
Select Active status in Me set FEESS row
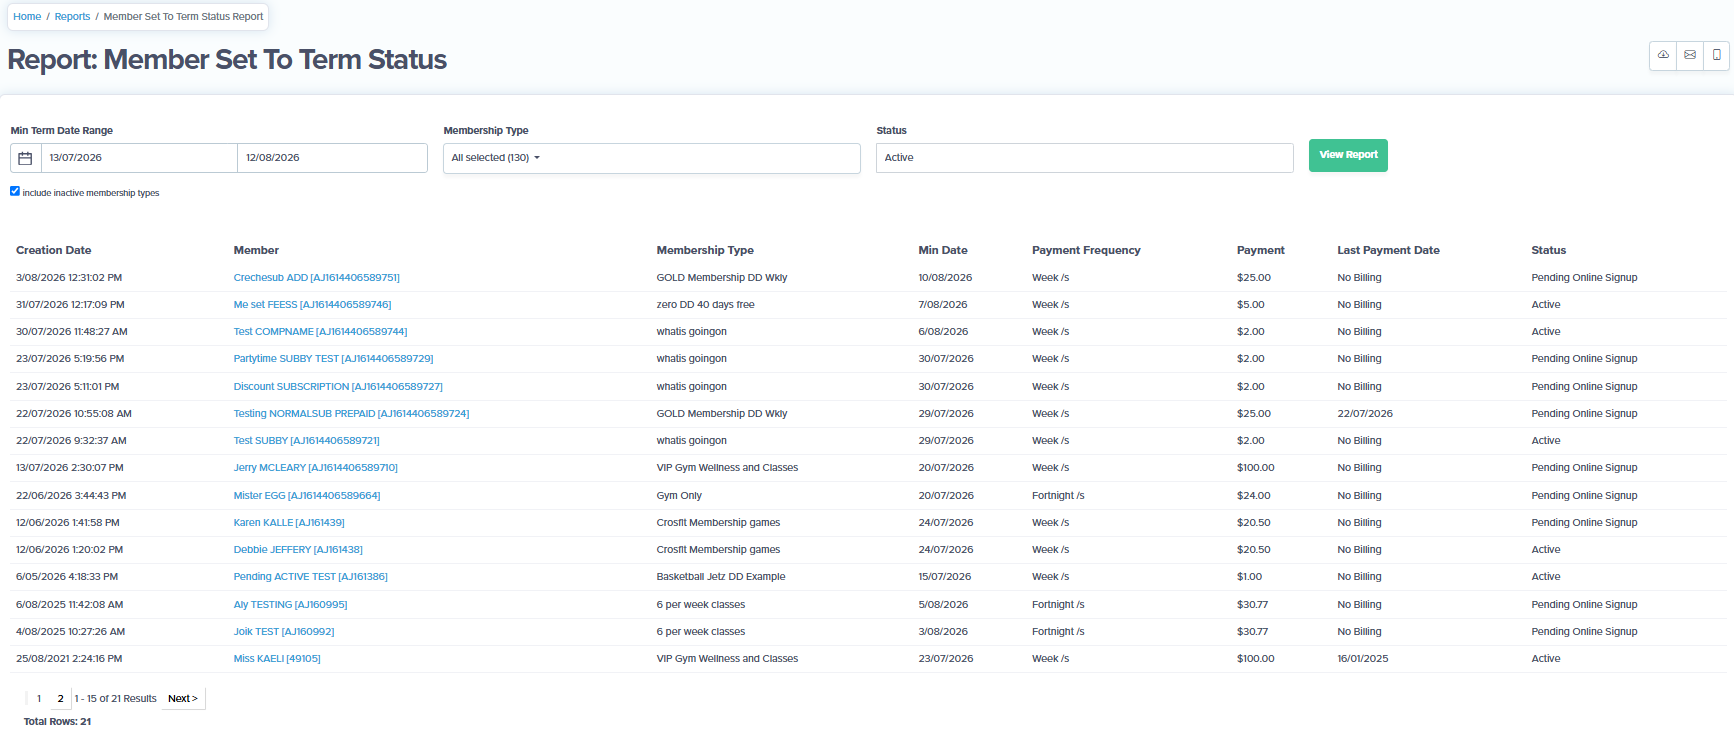point(1546,305)
